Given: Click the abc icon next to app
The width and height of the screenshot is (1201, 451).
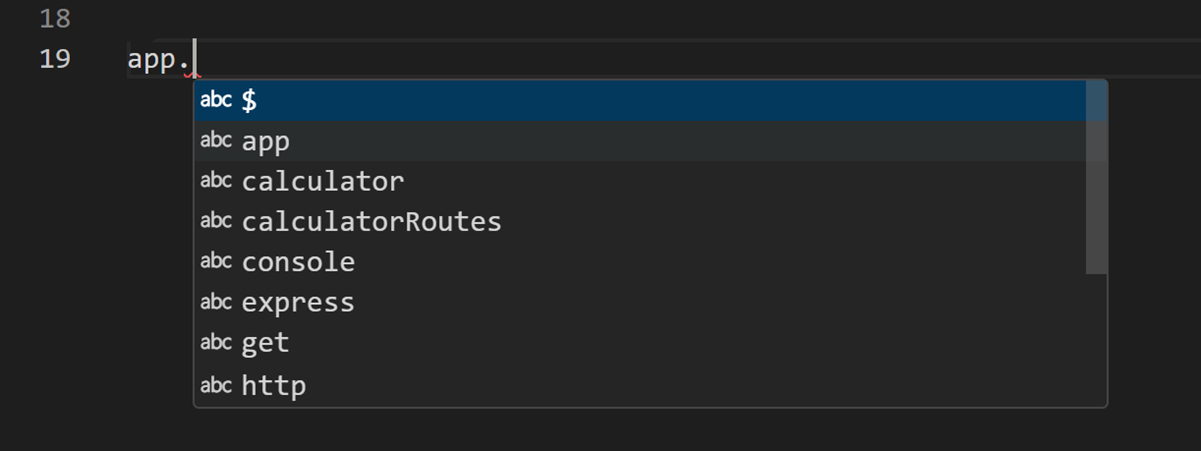Looking at the screenshot, I should (x=216, y=141).
